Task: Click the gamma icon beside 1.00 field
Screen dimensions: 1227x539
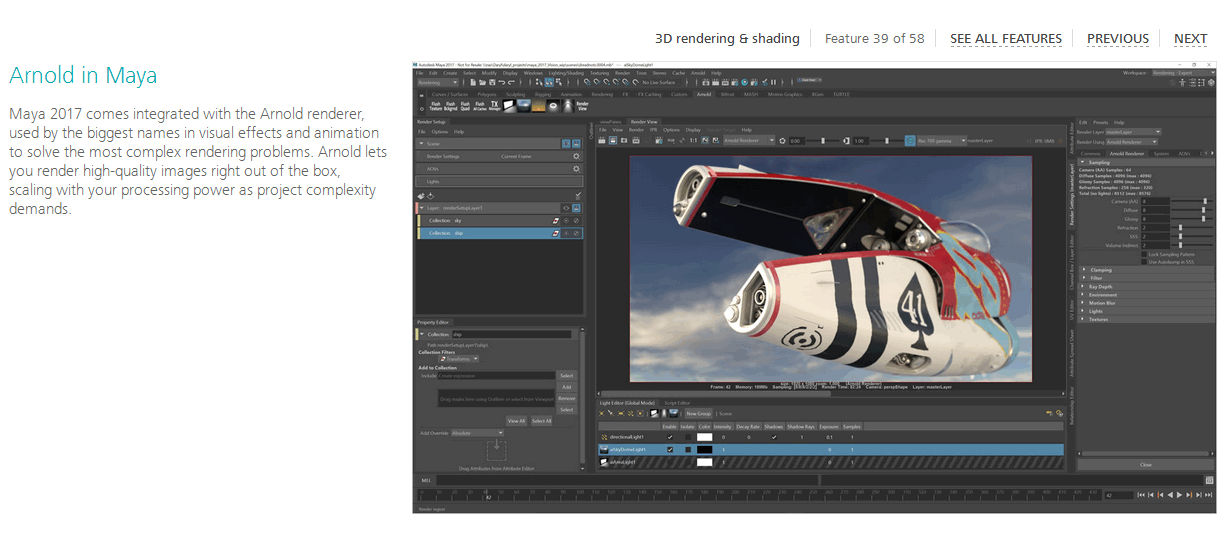Action: pos(846,141)
